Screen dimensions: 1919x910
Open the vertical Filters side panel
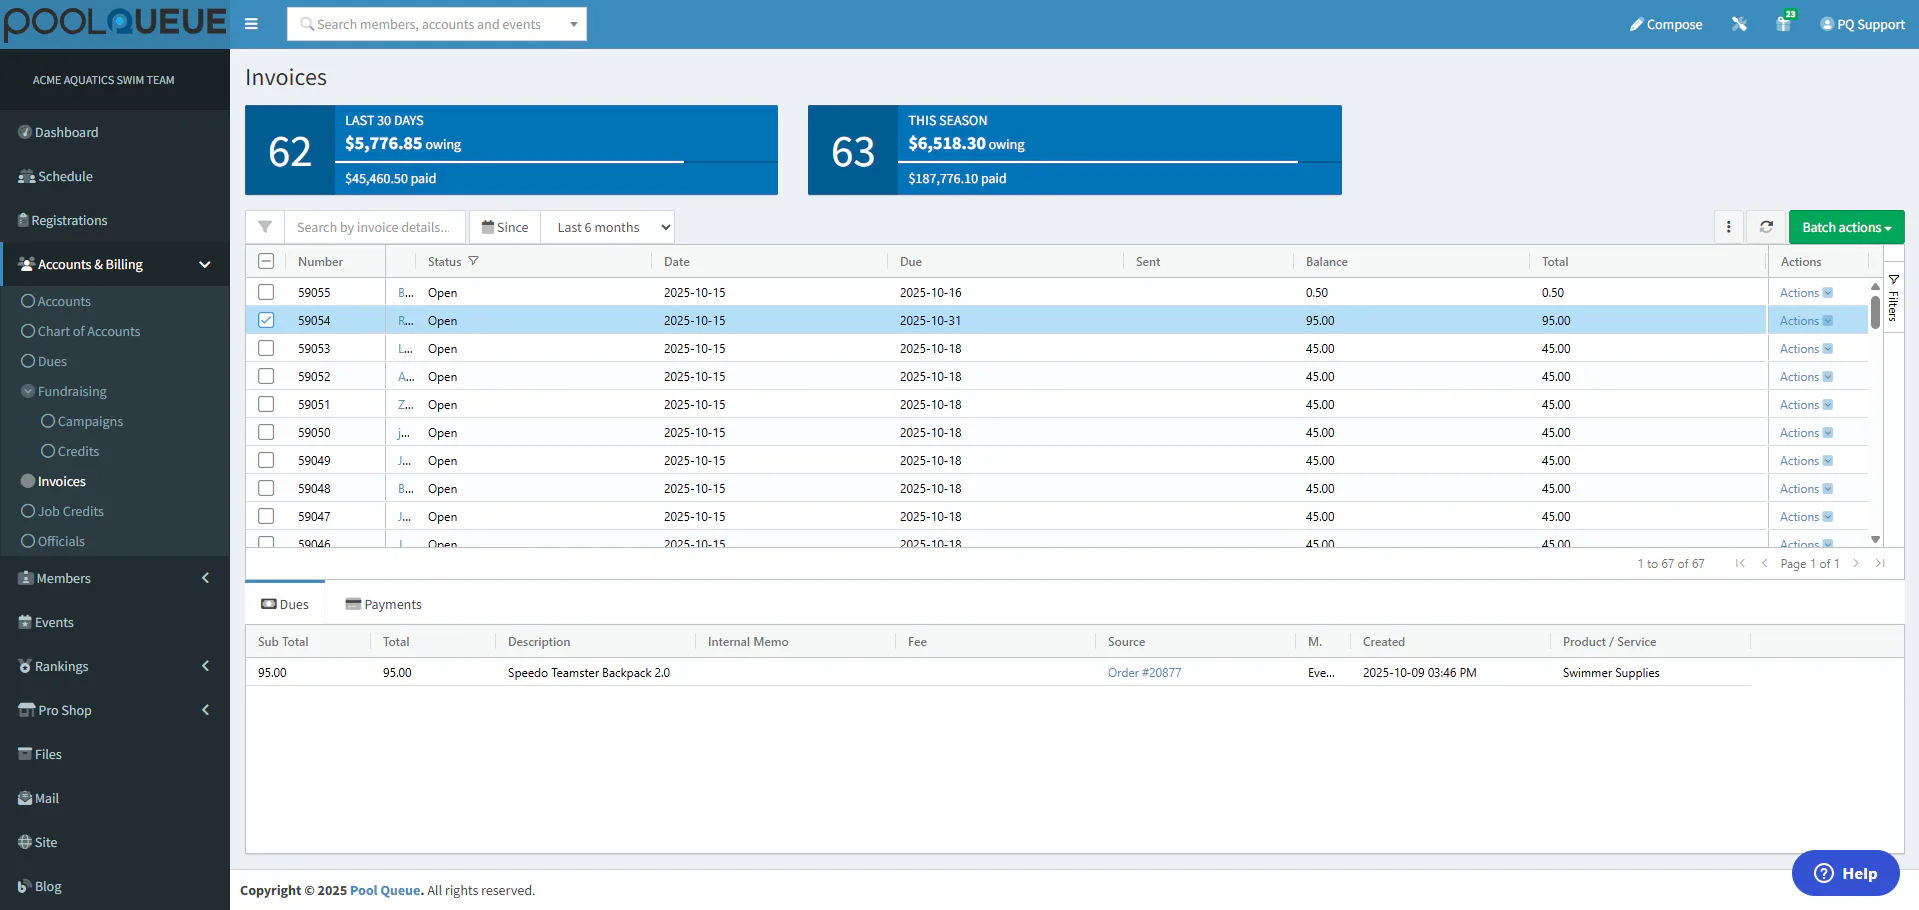(1893, 298)
